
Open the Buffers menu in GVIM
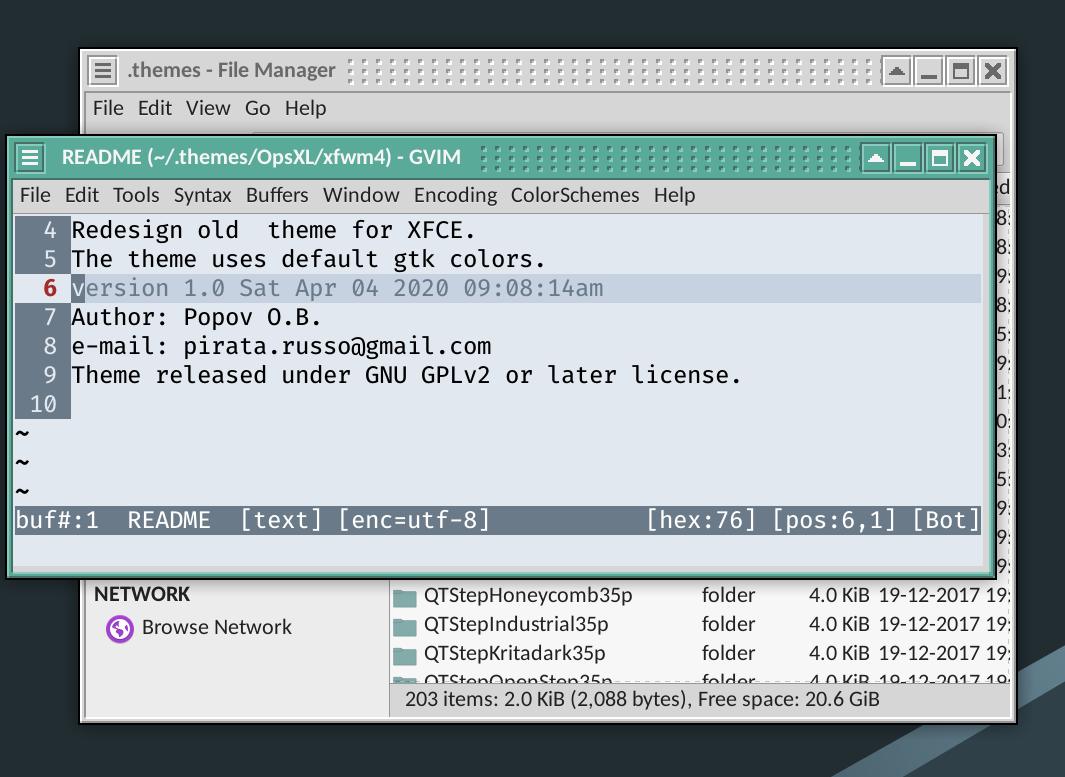[x=277, y=195]
